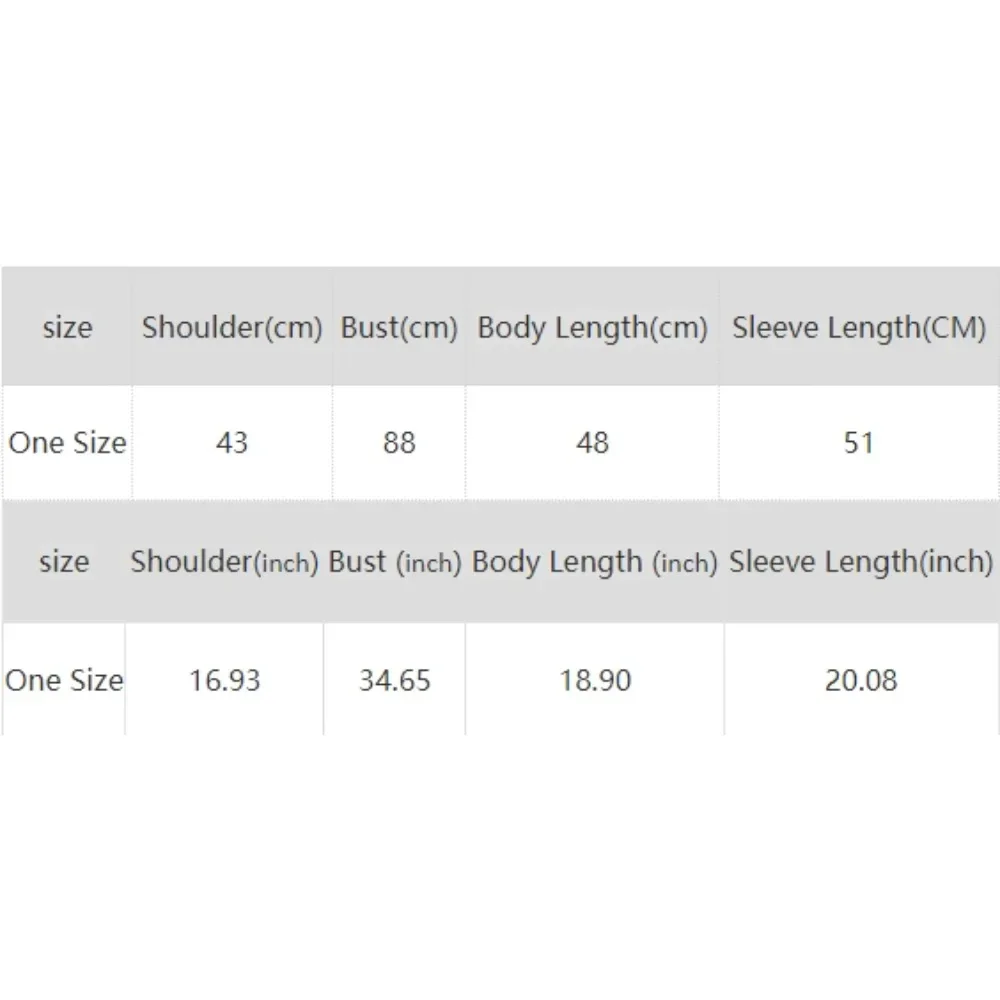Click the Sleeve Length(CM) header cell

[x=859, y=328]
